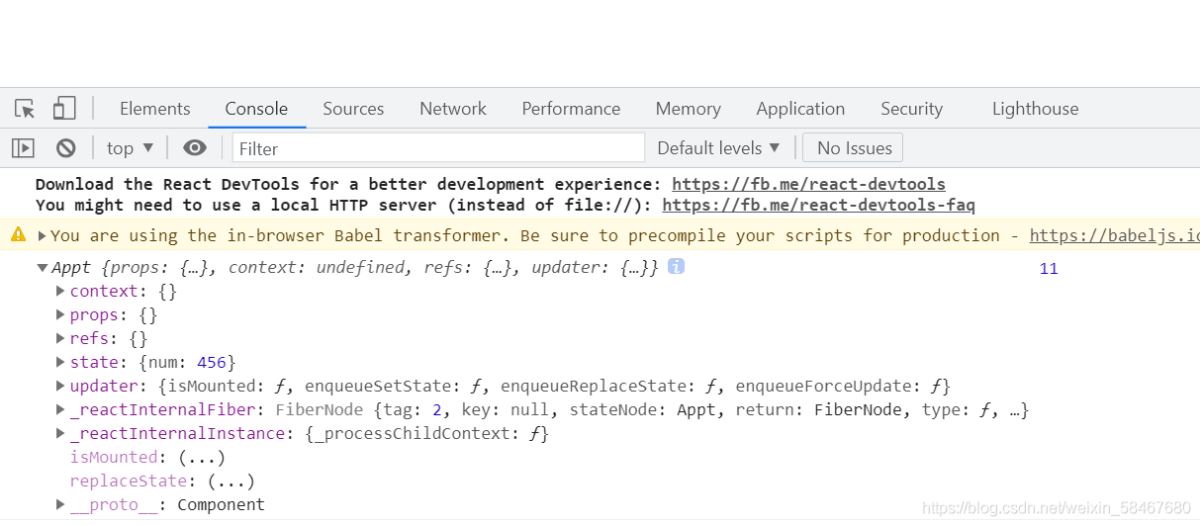Open the fb.me/react-devtools link
The image size is (1200, 526).
(x=808, y=184)
